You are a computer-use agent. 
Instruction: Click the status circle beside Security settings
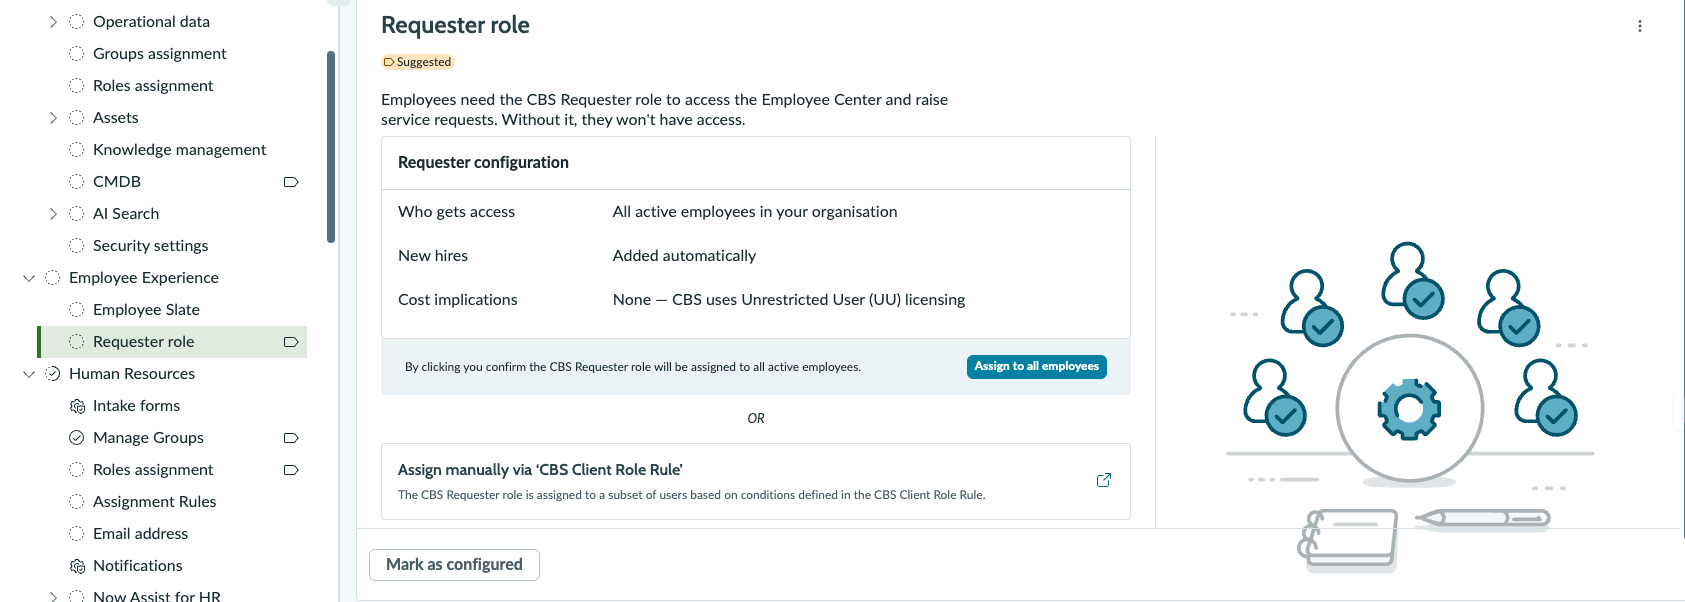76,246
